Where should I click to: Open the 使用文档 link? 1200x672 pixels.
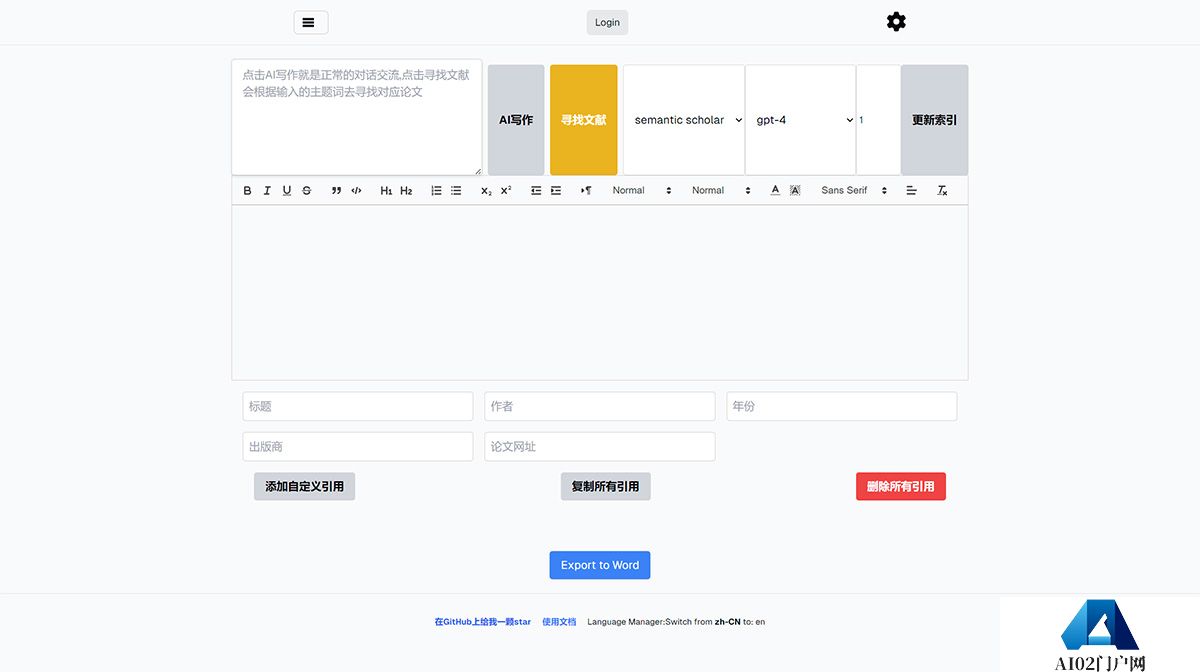(x=559, y=622)
